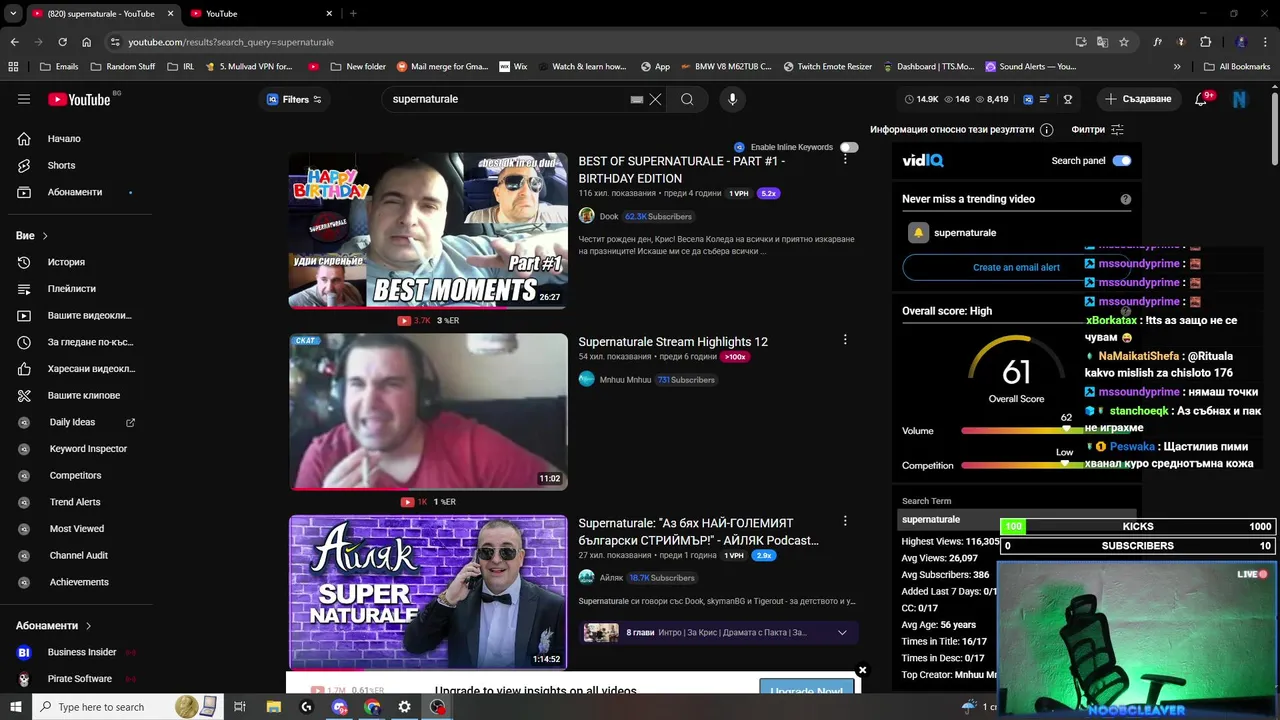1280x720 pixels.
Task: Start voice search with the microphone icon
Action: click(732, 99)
